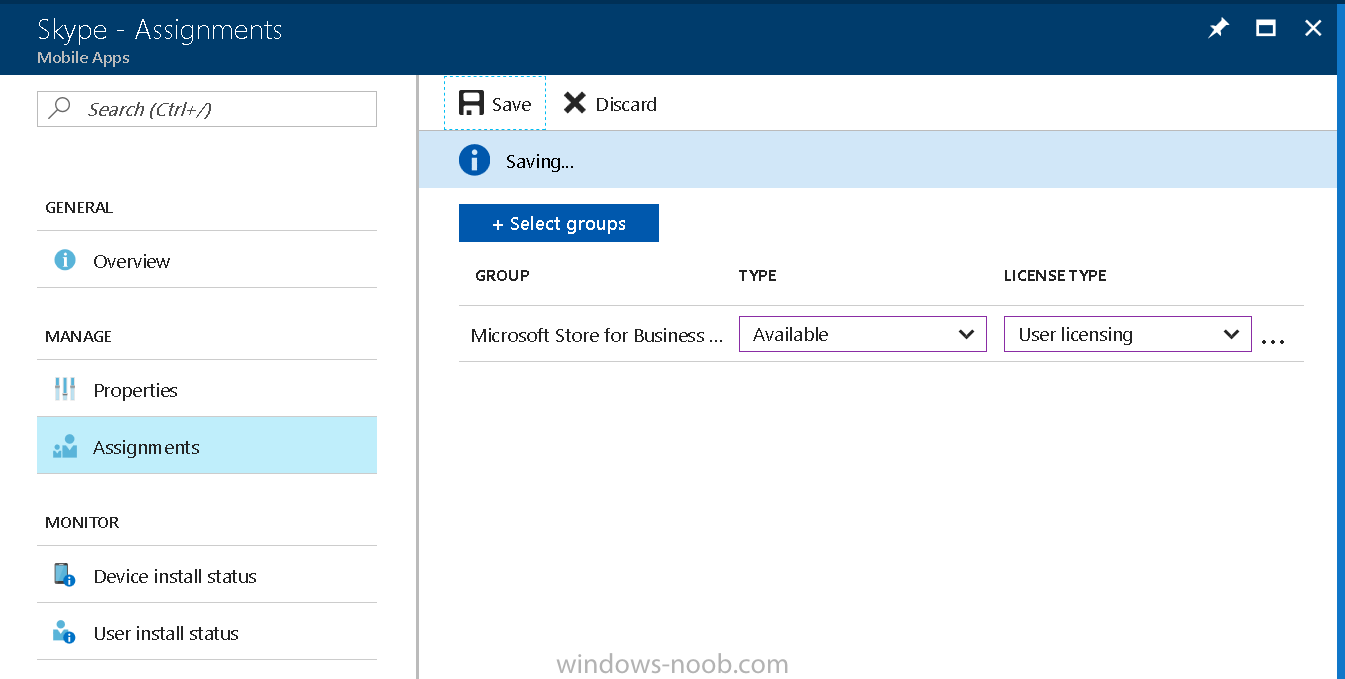Click the Saving... status message
Screen dimensions: 1345x679
[x=540, y=161]
